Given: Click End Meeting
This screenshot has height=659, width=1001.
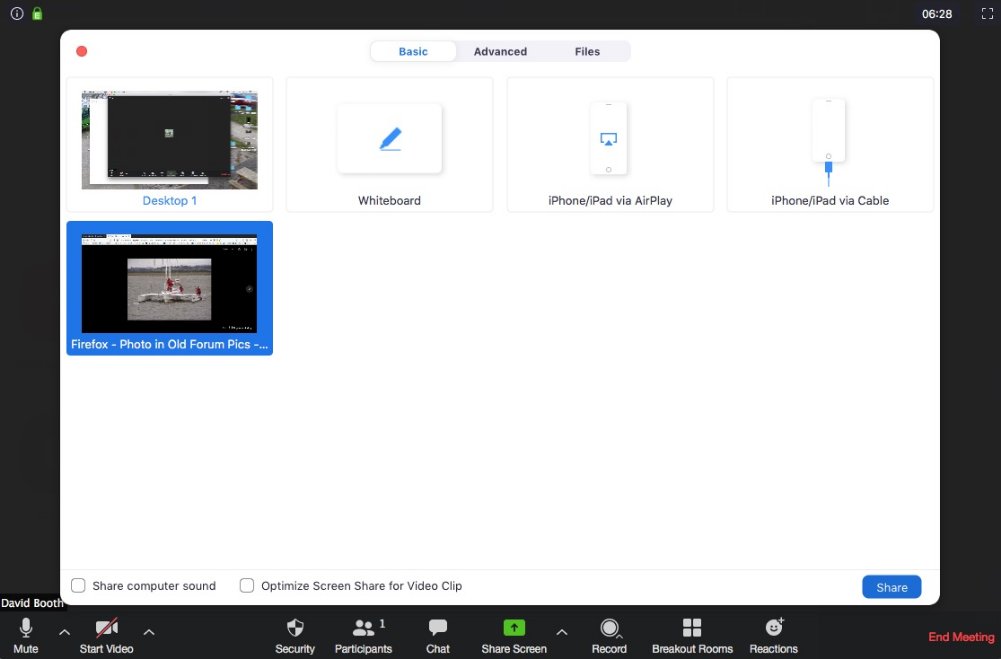Looking at the screenshot, I should [x=961, y=637].
